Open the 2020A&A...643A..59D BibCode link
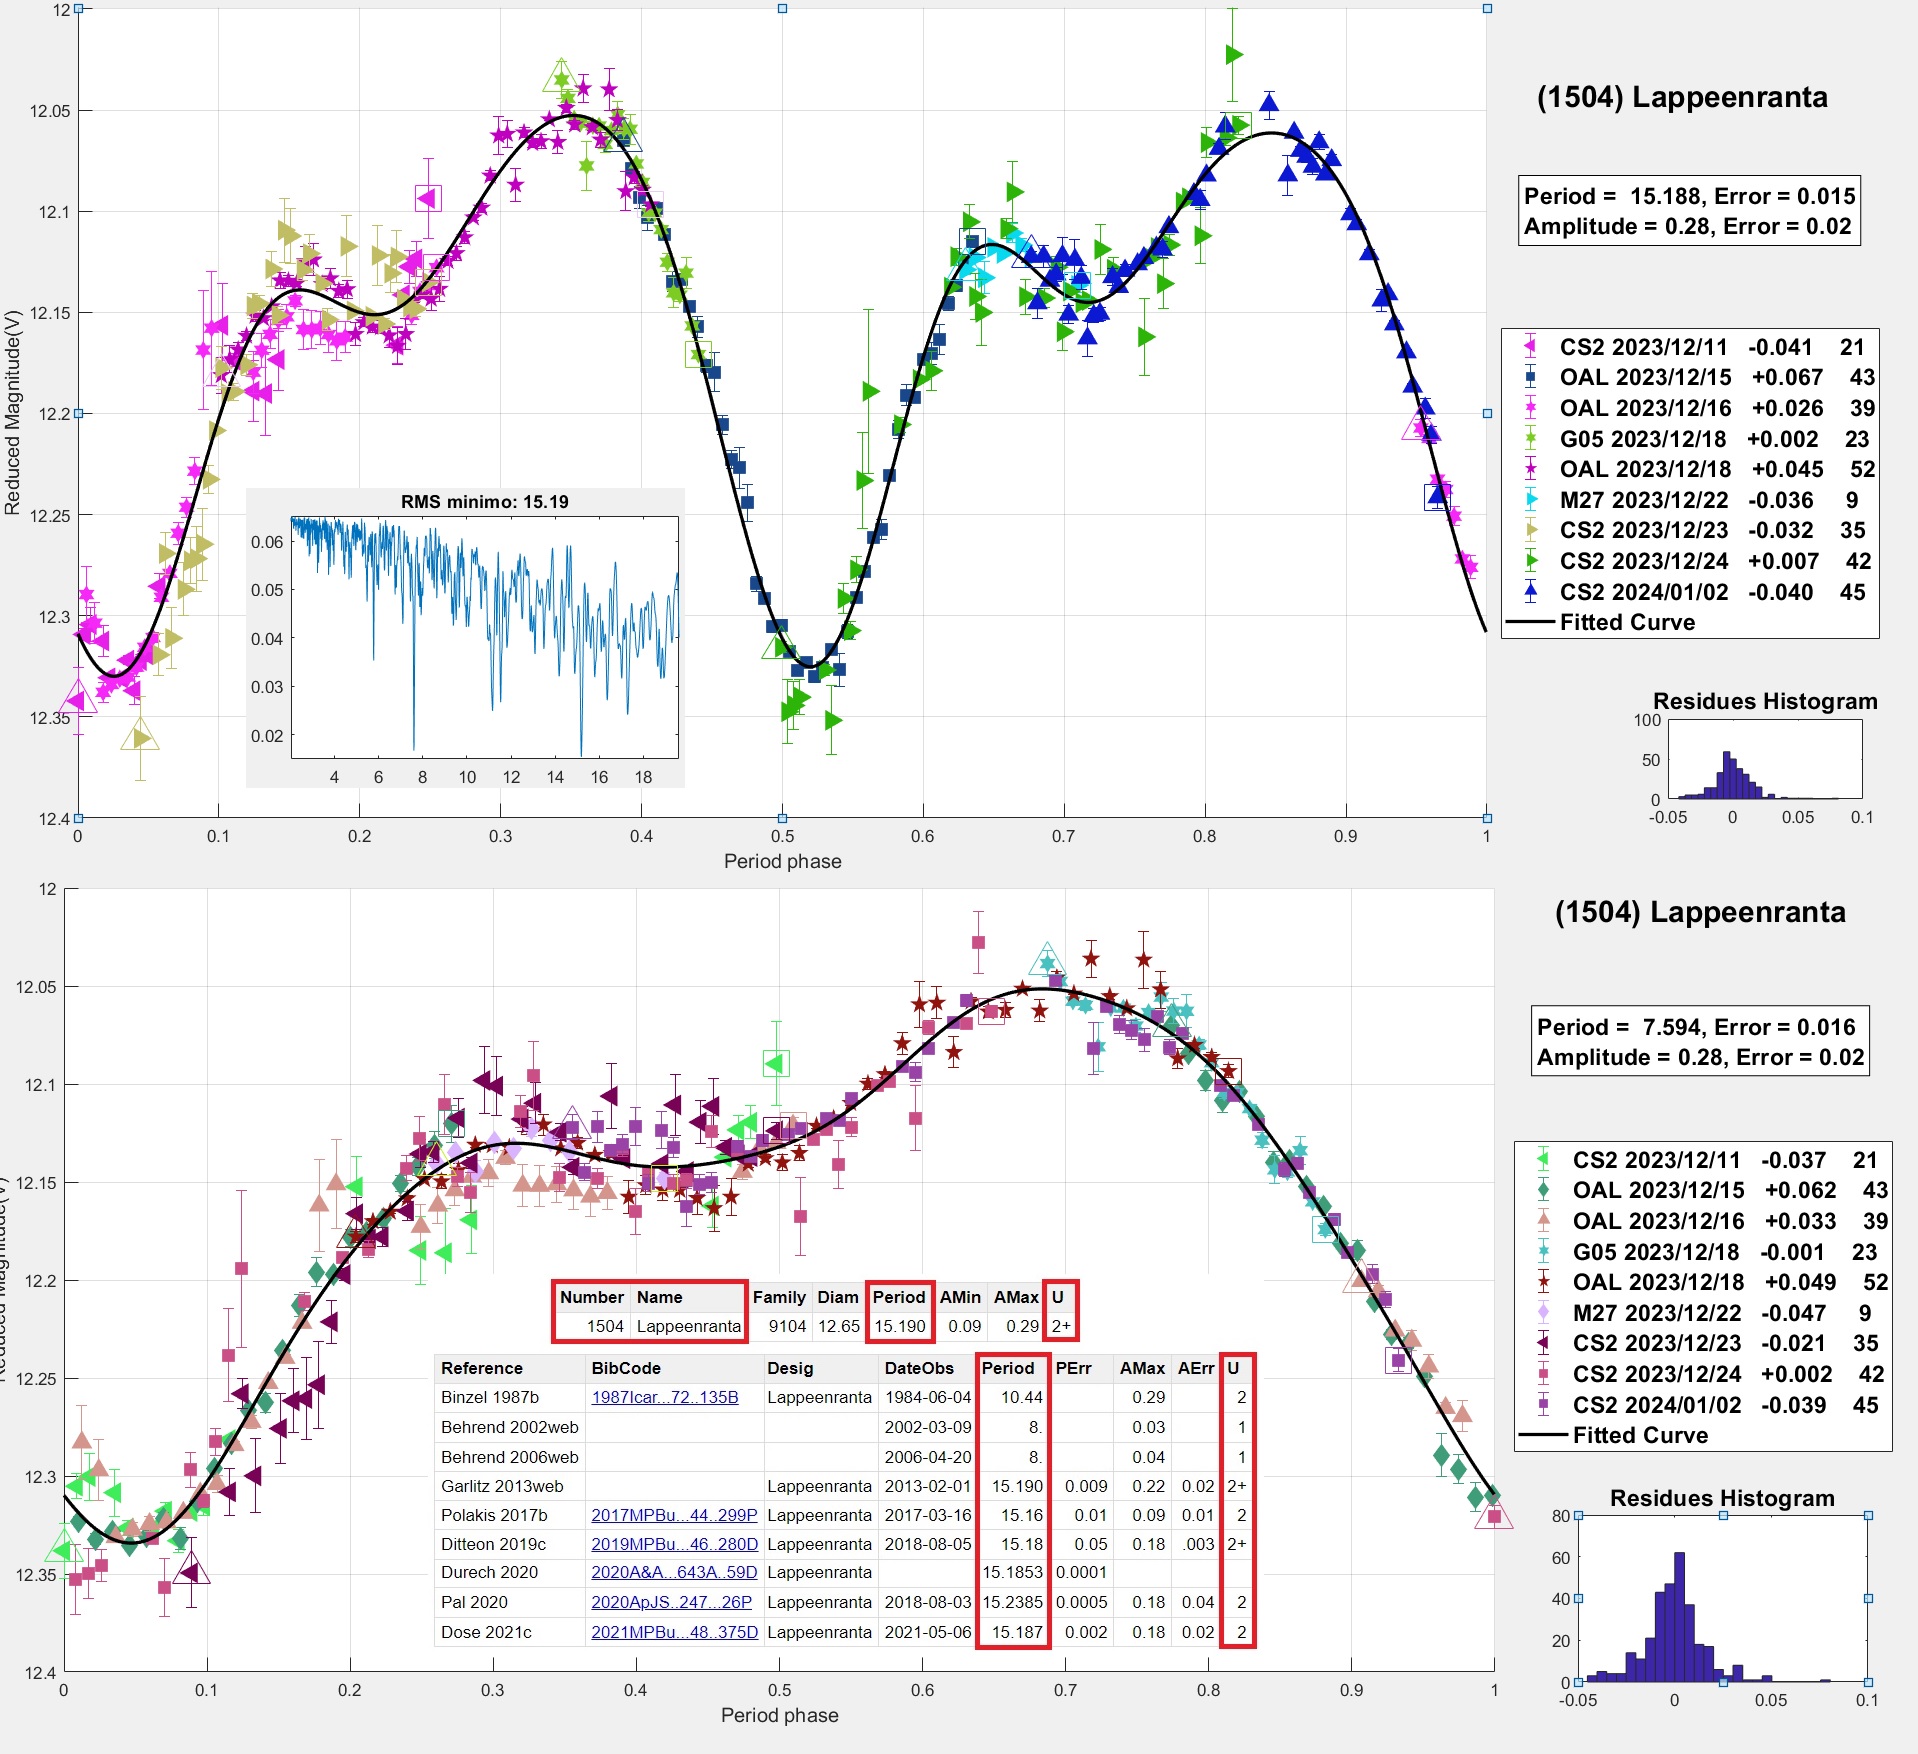This screenshot has height=1754, width=1918. click(674, 1572)
